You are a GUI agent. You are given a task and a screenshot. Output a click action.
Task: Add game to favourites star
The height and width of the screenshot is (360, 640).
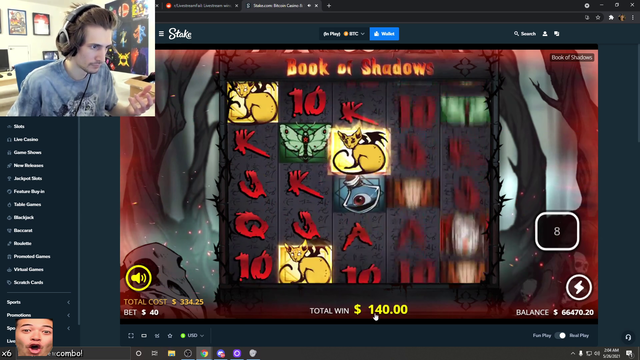coord(170,336)
